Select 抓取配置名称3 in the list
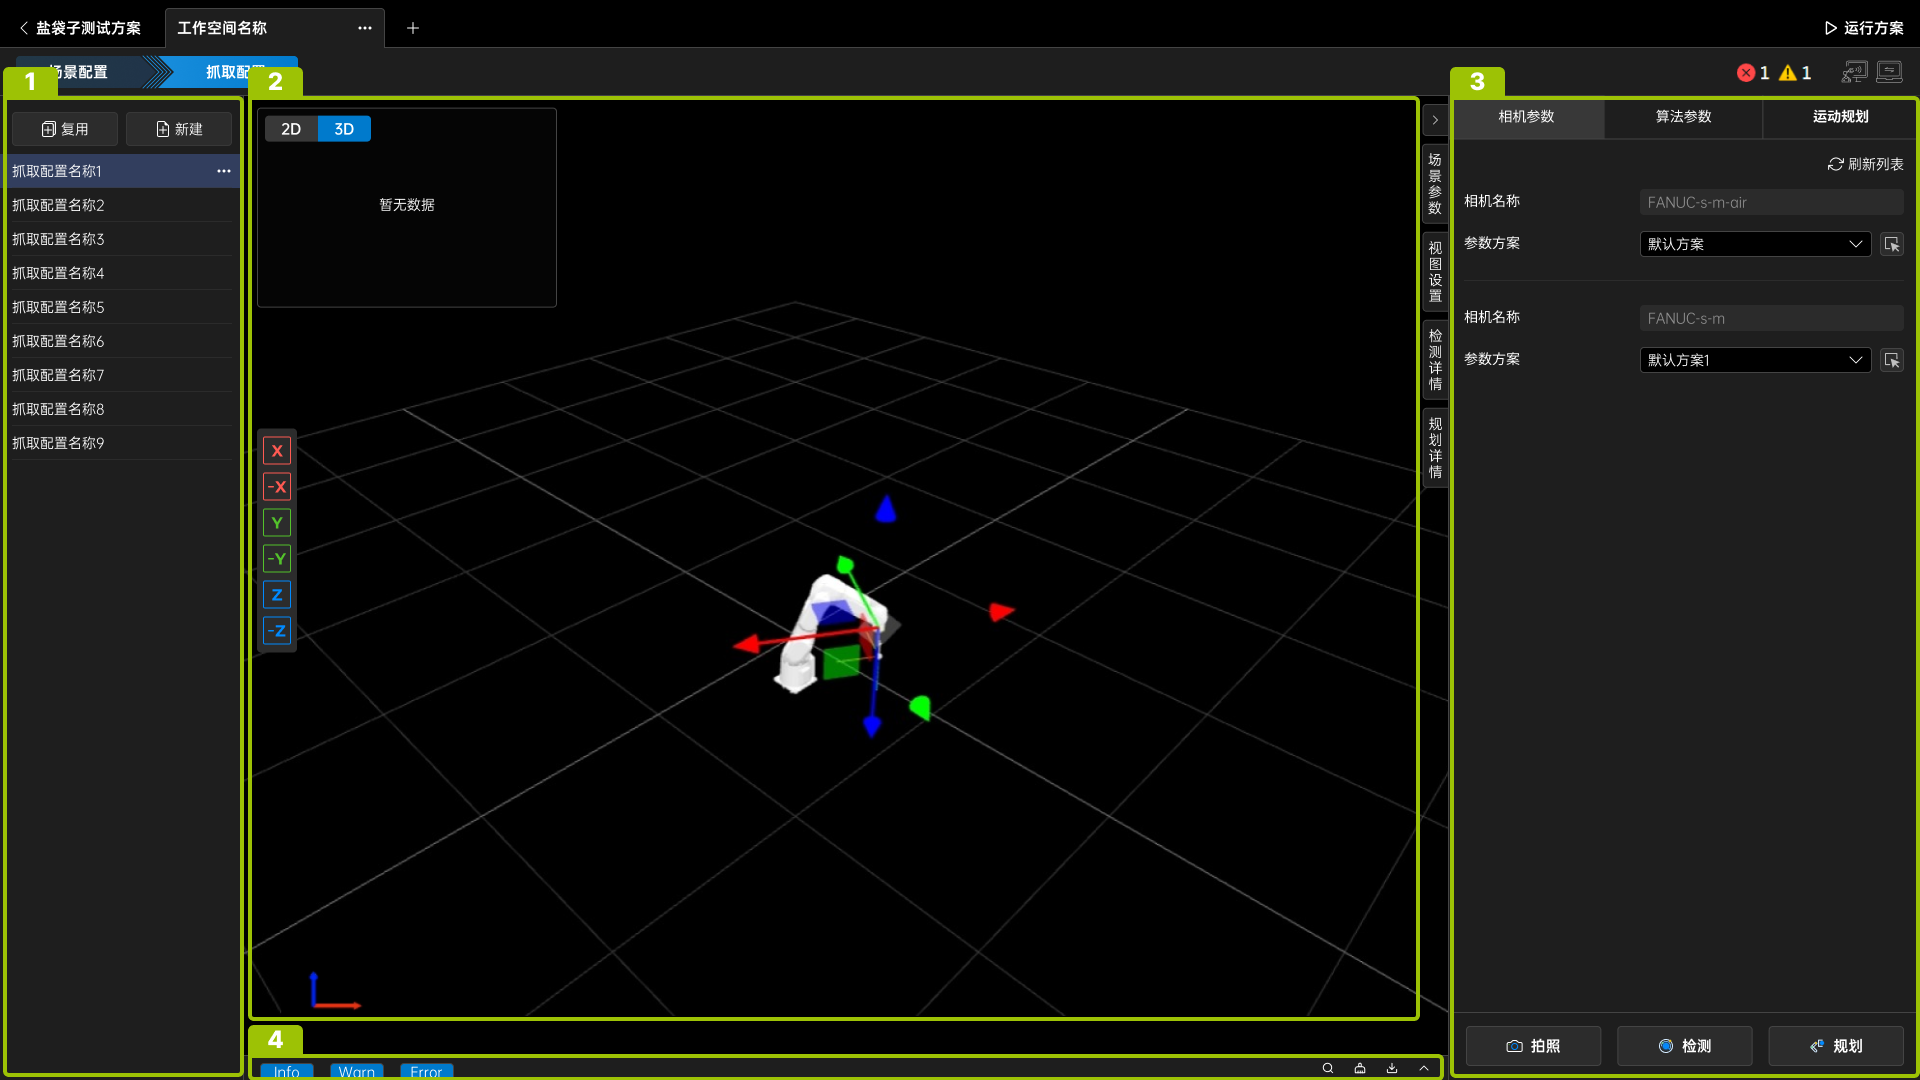This screenshot has width=1920, height=1080. 122,239
